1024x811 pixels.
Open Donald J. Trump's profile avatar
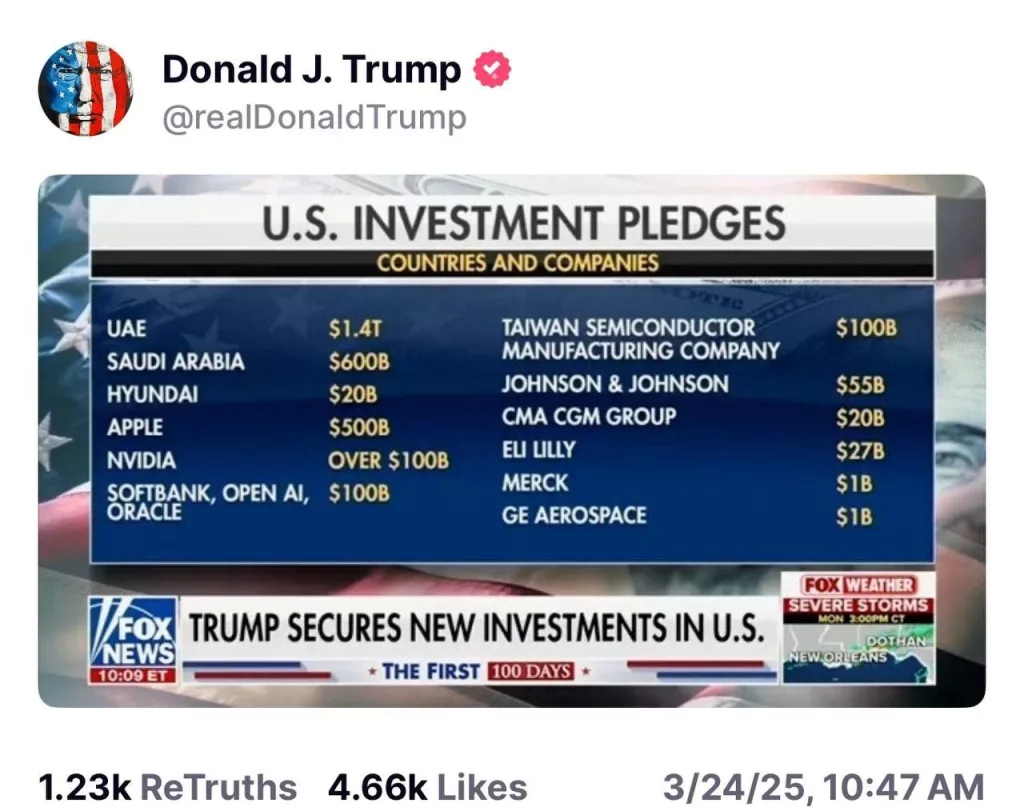(85, 89)
